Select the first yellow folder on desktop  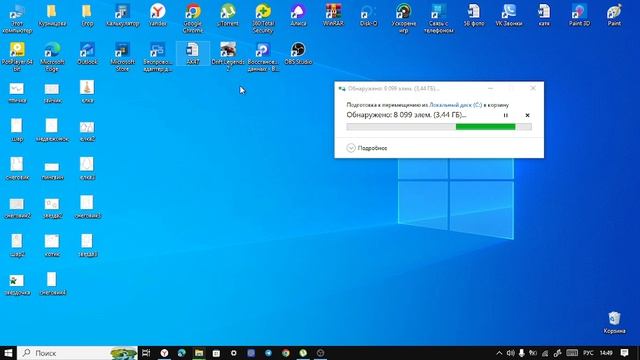pyautogui.click(x=52, y=16)
